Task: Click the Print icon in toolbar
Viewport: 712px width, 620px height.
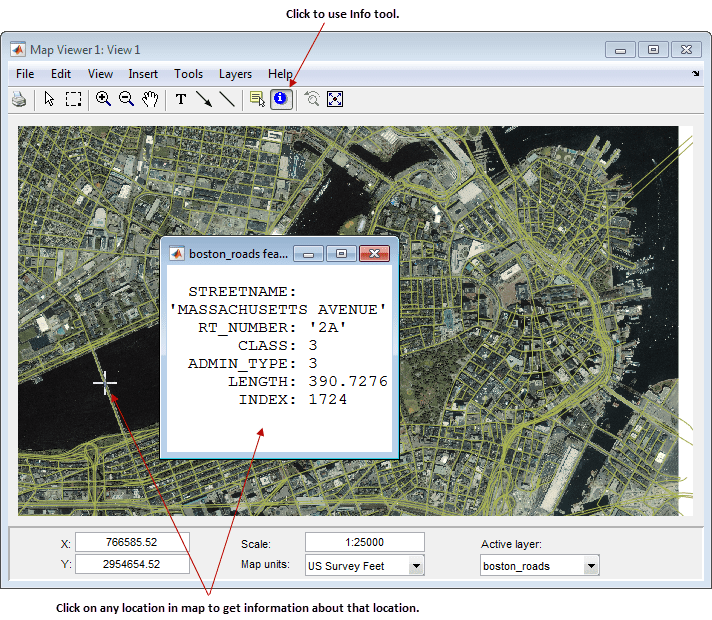Action: [x=19, y=99]
